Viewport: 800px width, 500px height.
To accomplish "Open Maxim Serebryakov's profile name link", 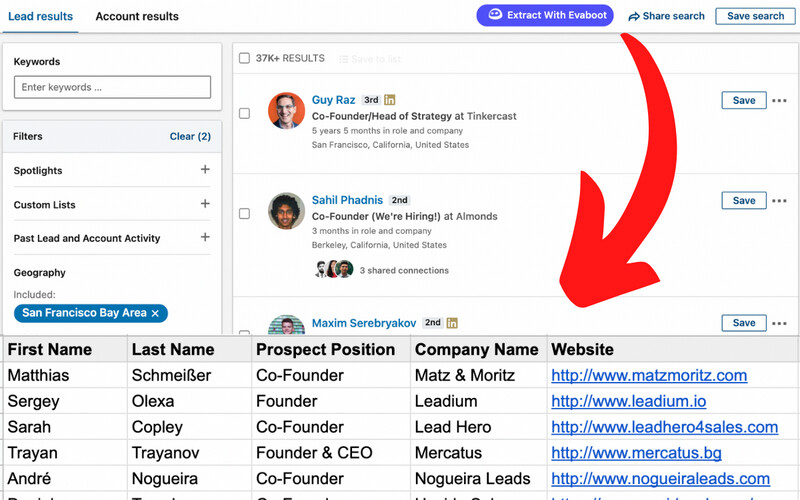I will (364, 323).
